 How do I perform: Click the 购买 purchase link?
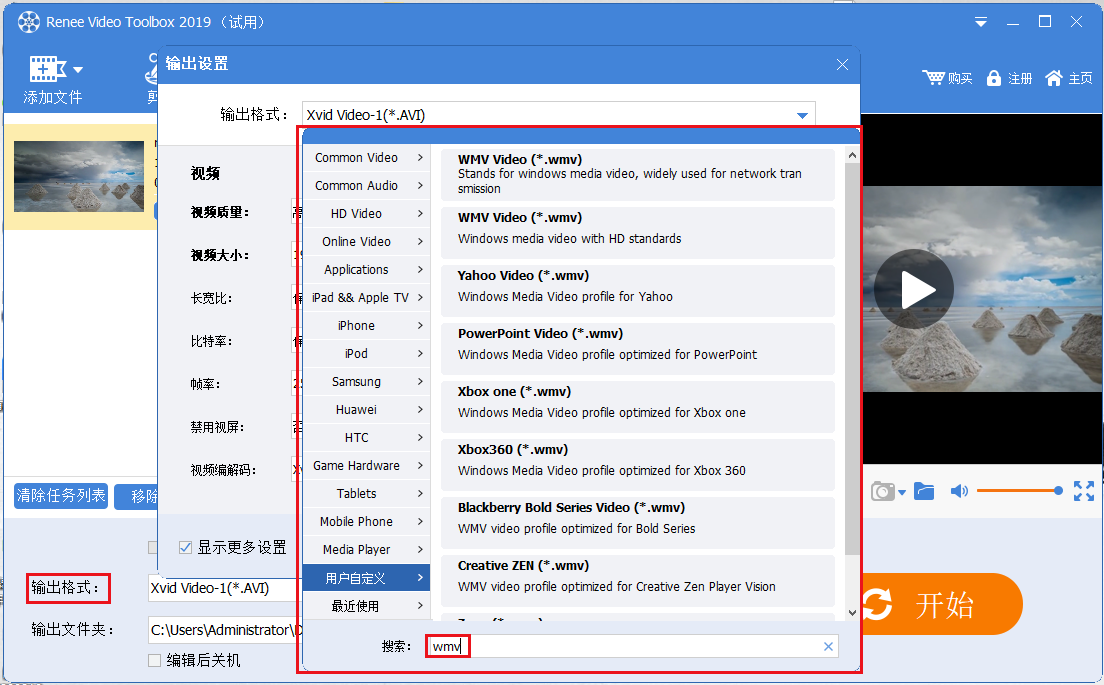(x=960, y=78)
